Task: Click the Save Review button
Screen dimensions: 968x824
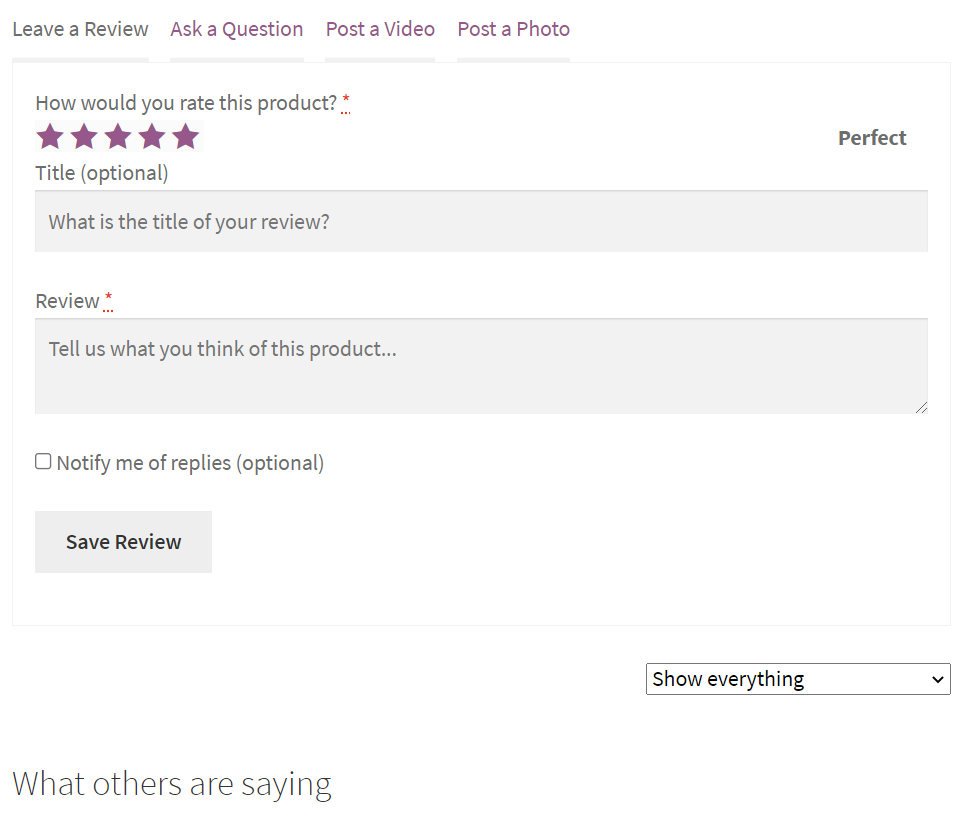Action: [123, 542]
